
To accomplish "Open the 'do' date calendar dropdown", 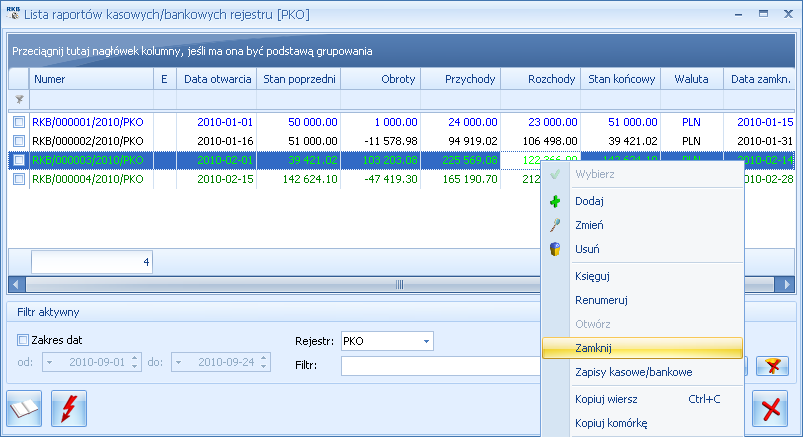I will [179, 363].
